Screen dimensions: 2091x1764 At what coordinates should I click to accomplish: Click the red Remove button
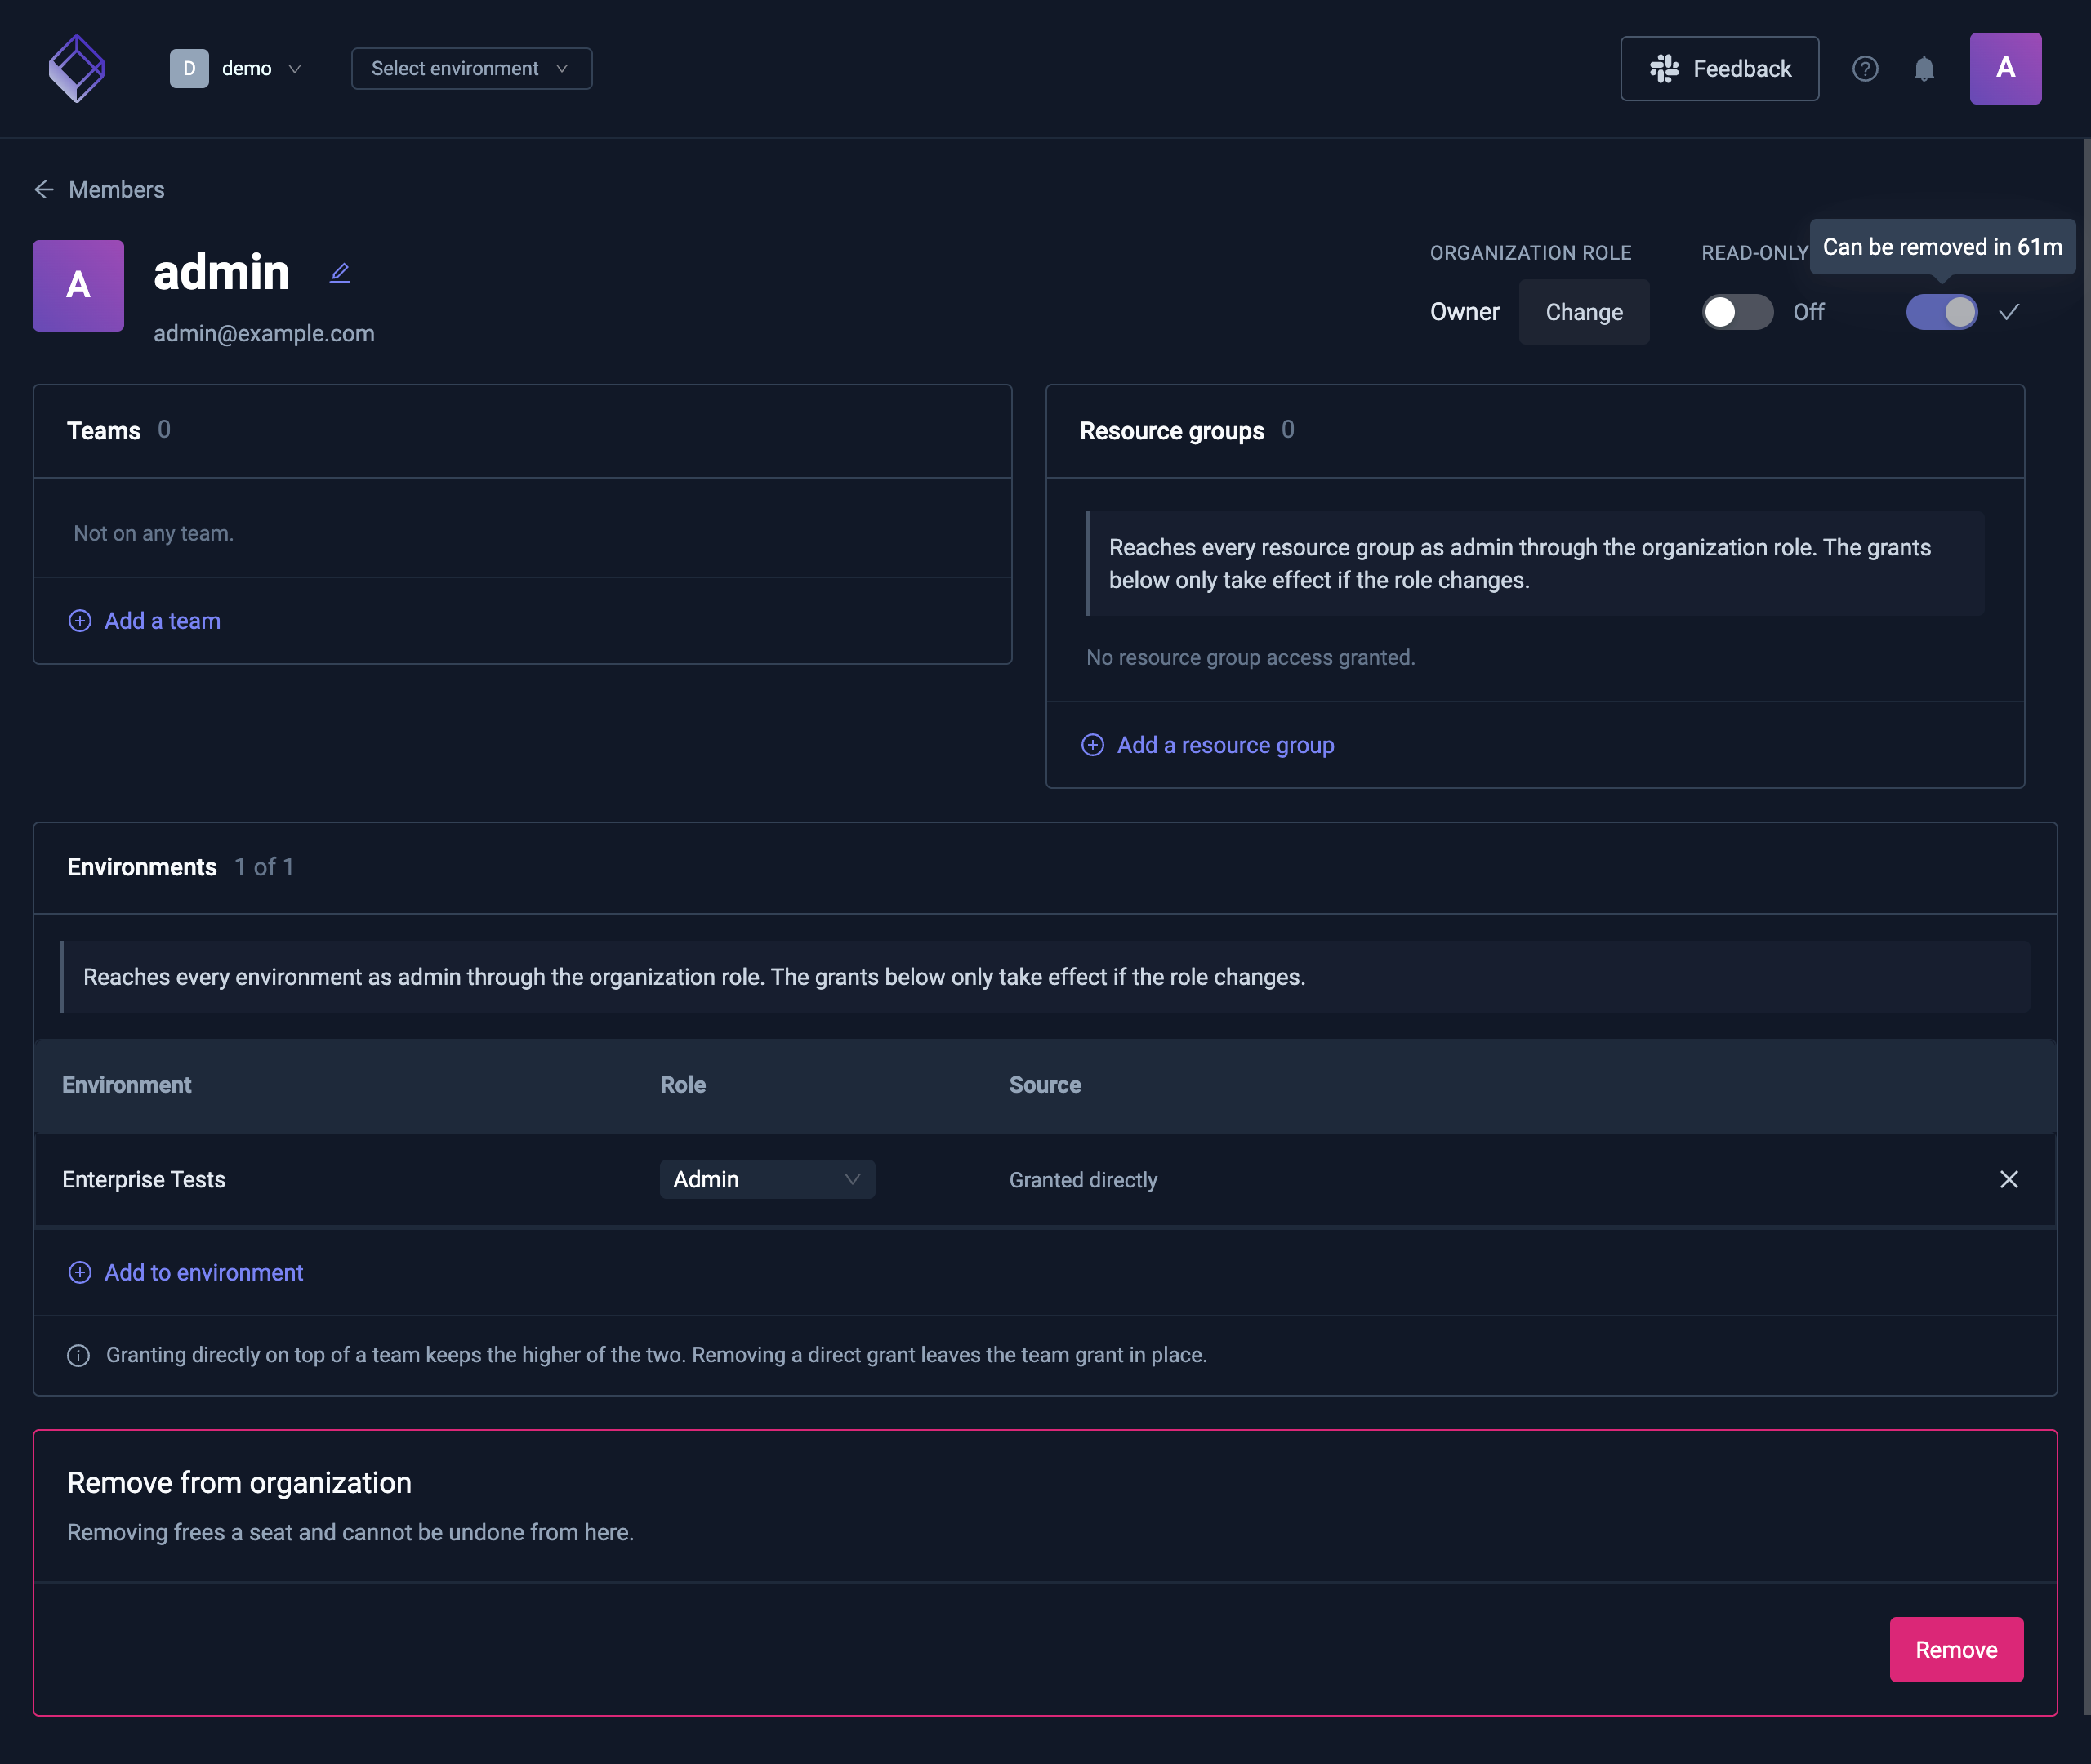click(x=1956, y=1650)
